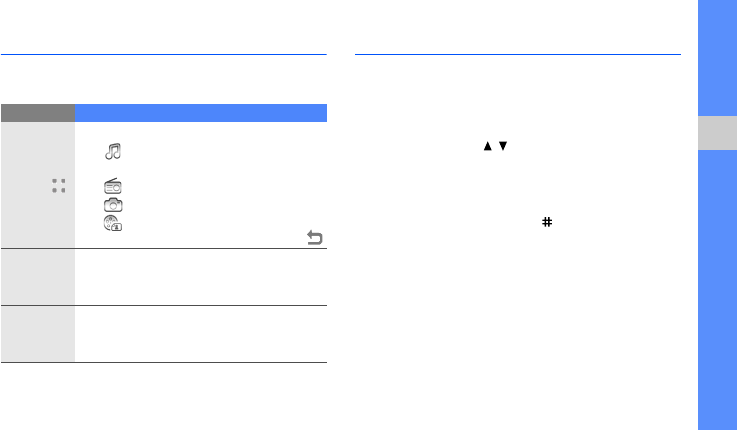Click the blue divider line atop right column
This screenshot has height=430, width=737.
click(518, 54)
